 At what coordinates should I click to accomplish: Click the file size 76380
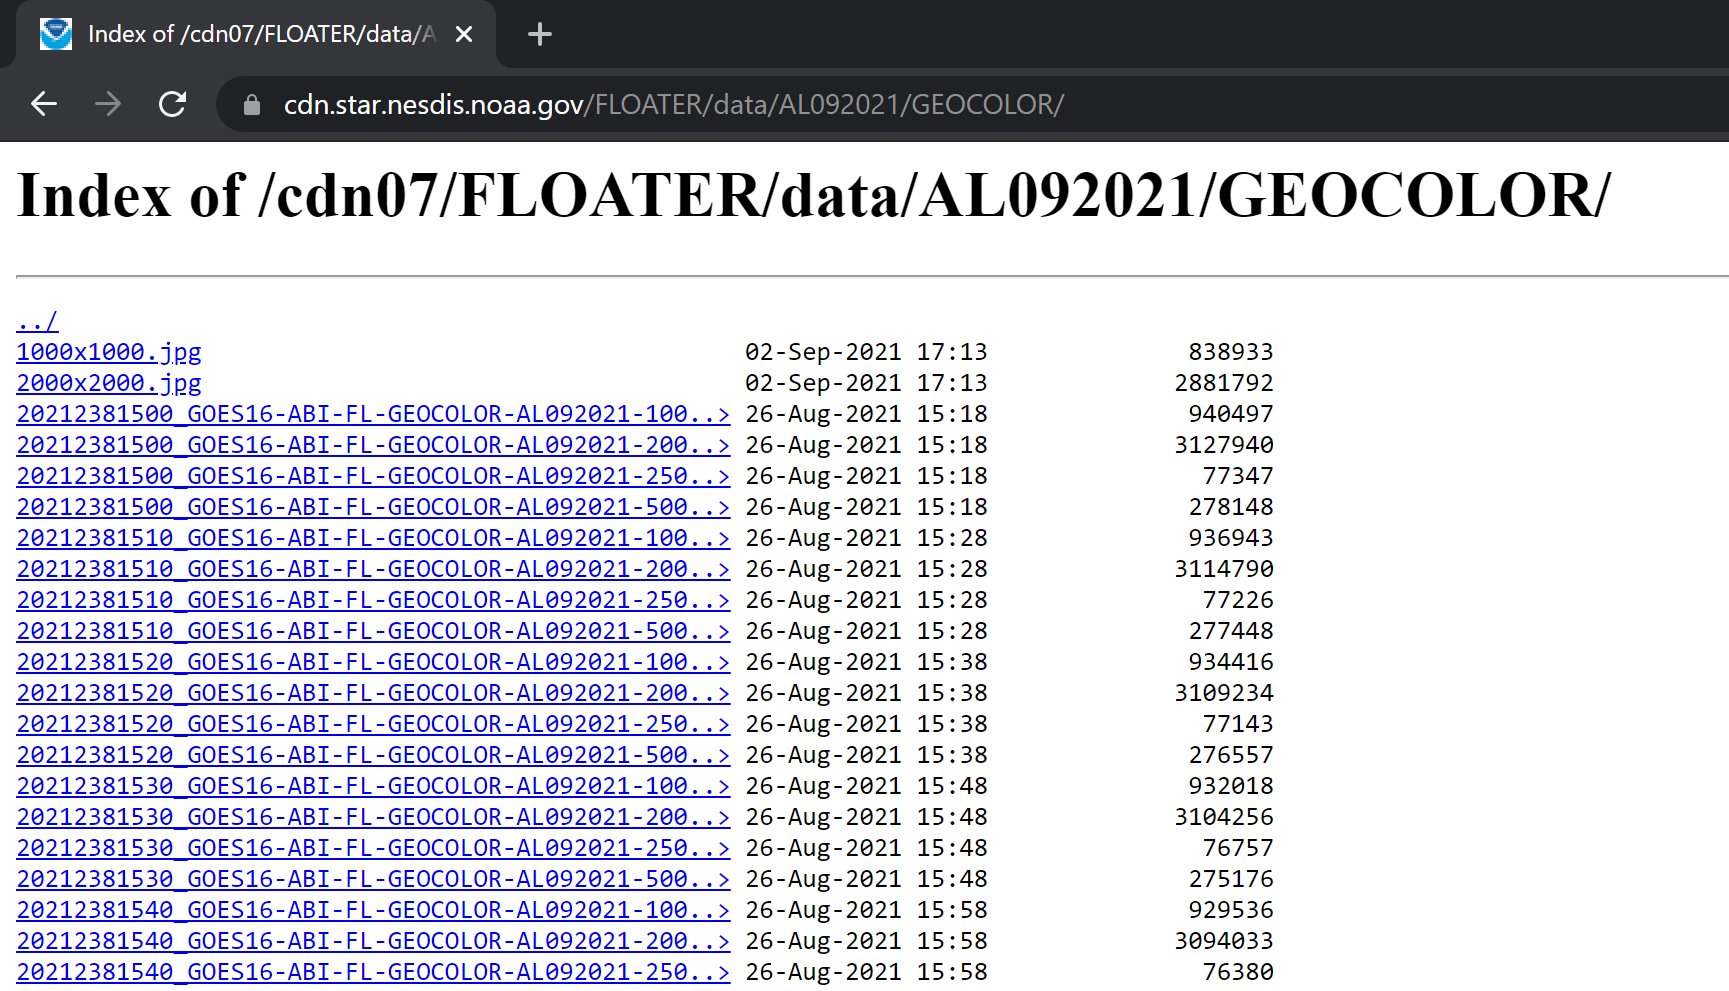tap(1238, 972)
